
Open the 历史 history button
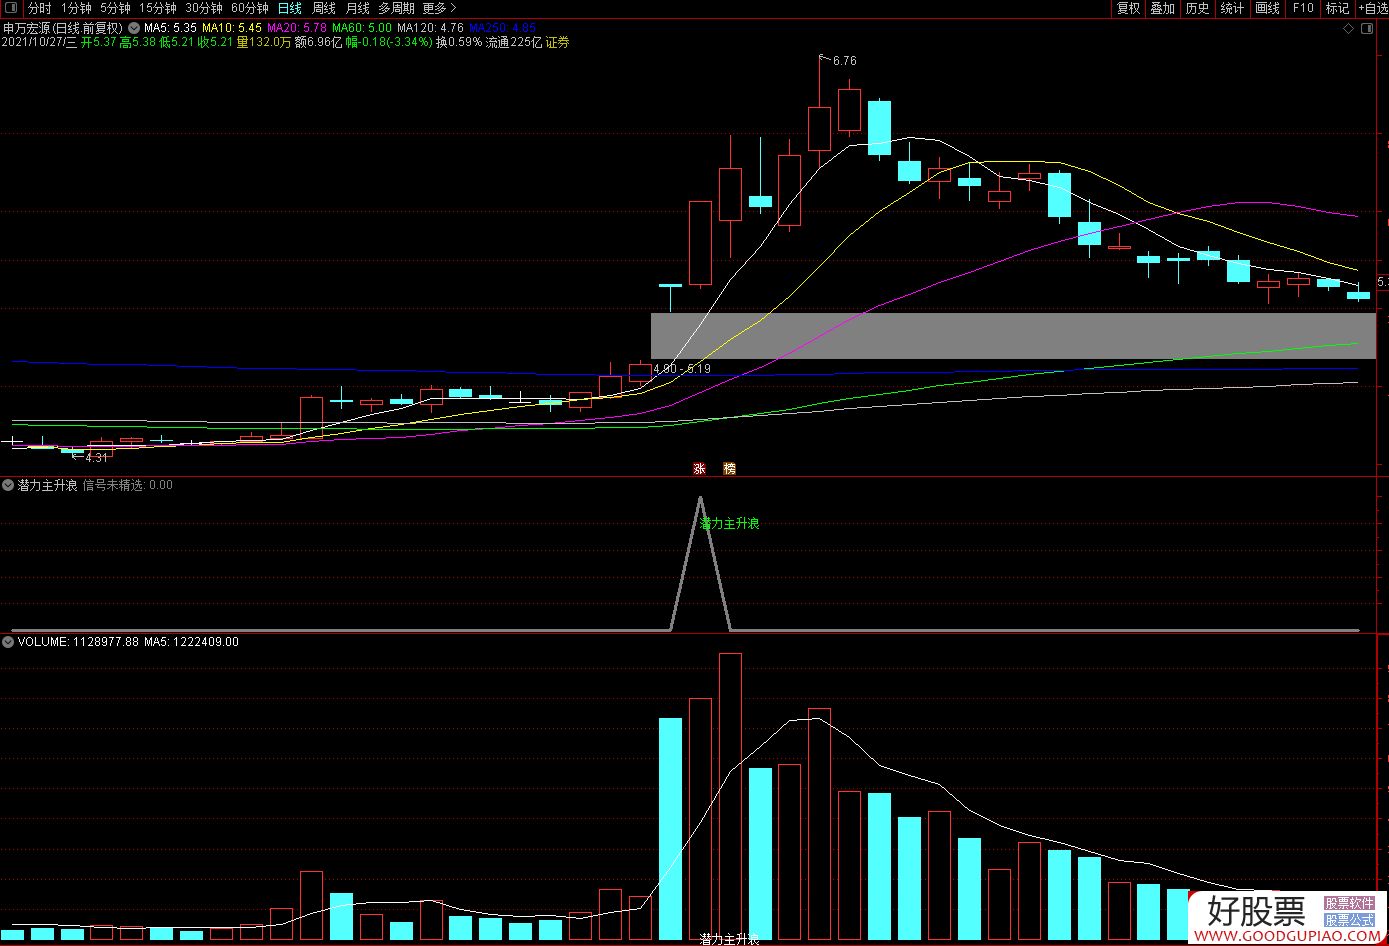point(1197,8)
